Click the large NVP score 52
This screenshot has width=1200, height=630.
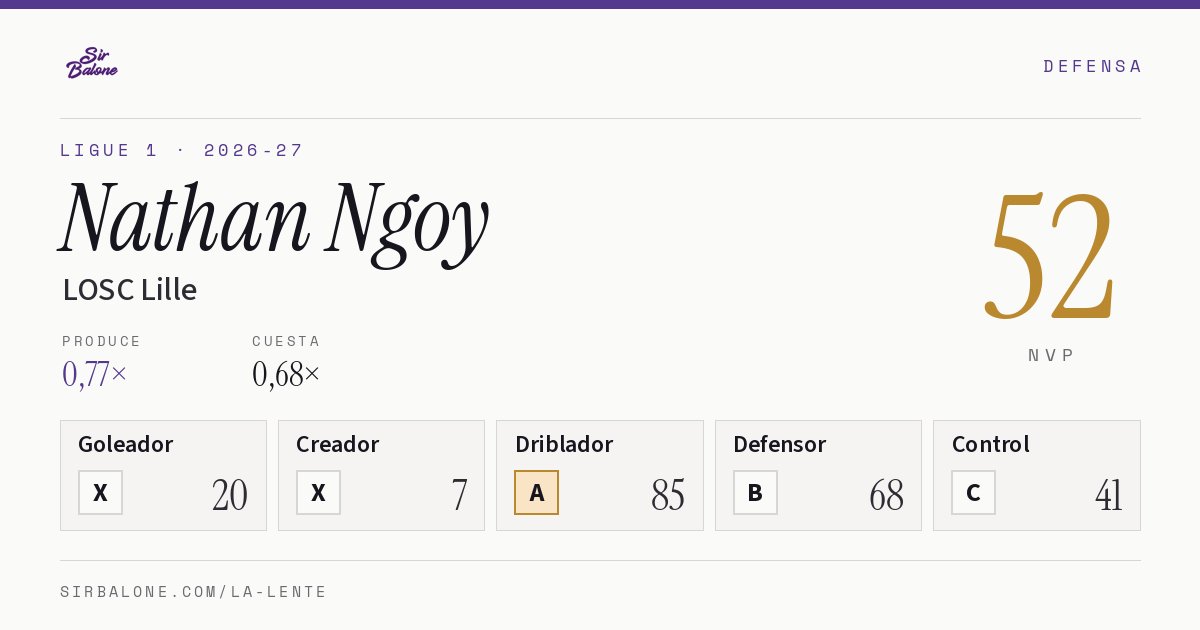pyautogui.click(x=1050, y=255)
